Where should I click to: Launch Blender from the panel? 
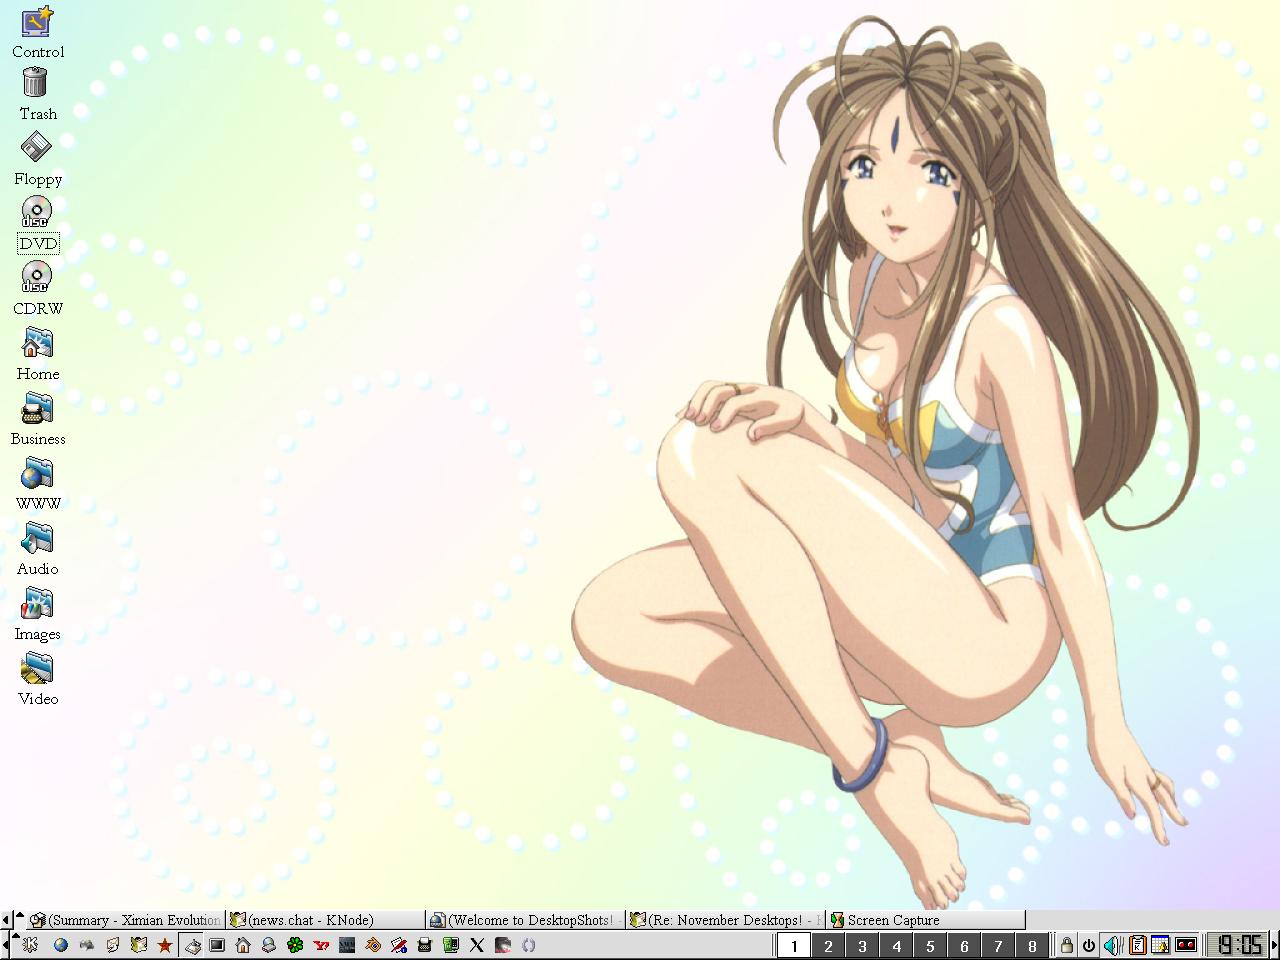(373, 945)
